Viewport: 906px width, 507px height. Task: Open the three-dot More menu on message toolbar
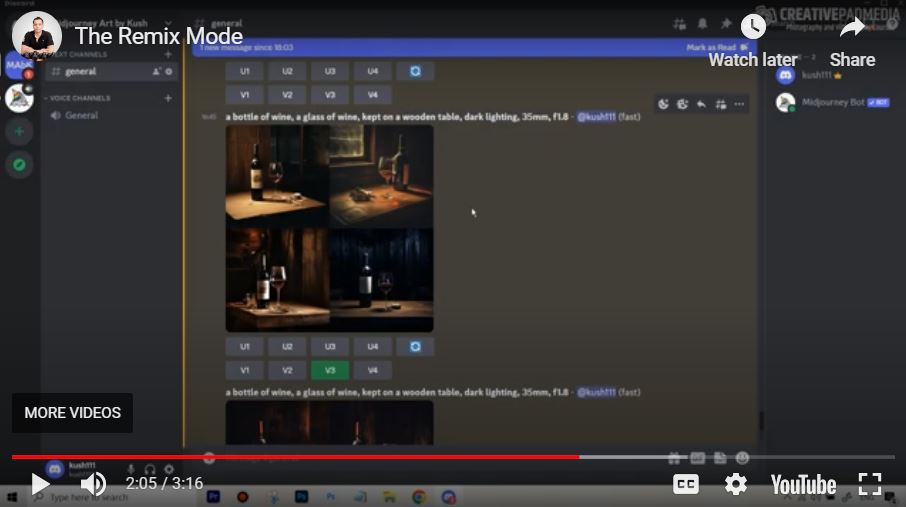click(x=739, y=104)
